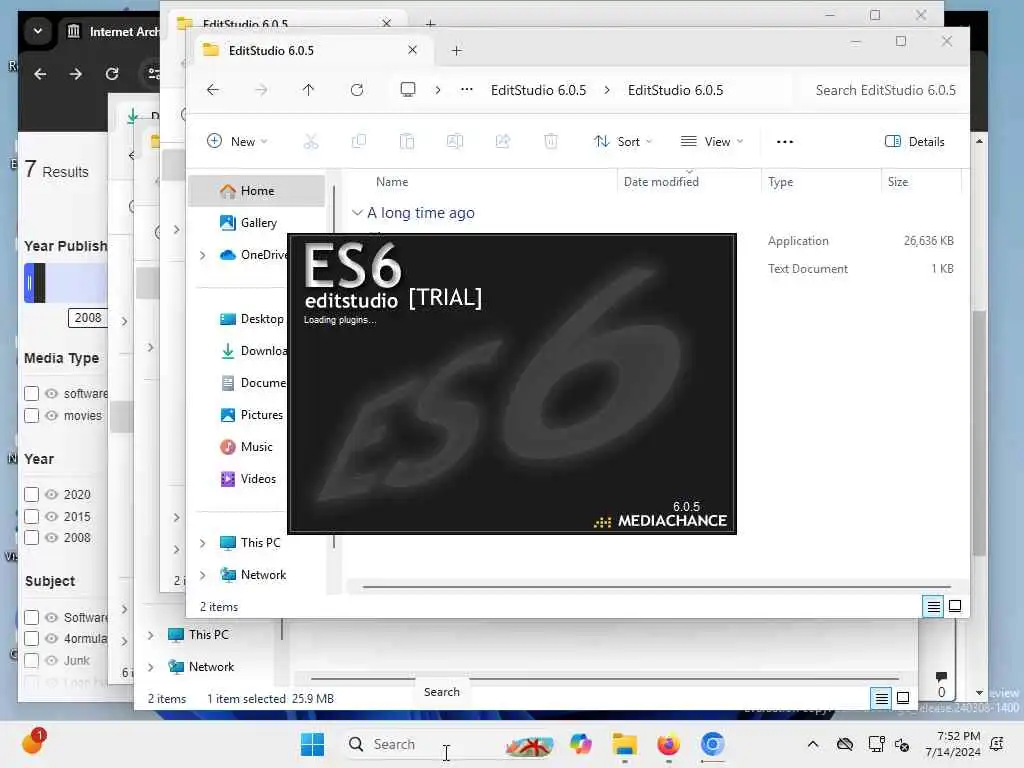
Task: Expand Network in front window sidebar
Action: point(202,575)
